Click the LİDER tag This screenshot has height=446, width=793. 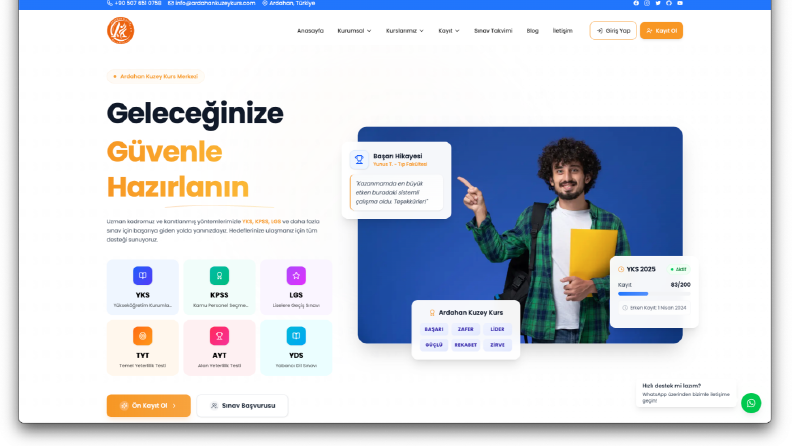[498, 329]
